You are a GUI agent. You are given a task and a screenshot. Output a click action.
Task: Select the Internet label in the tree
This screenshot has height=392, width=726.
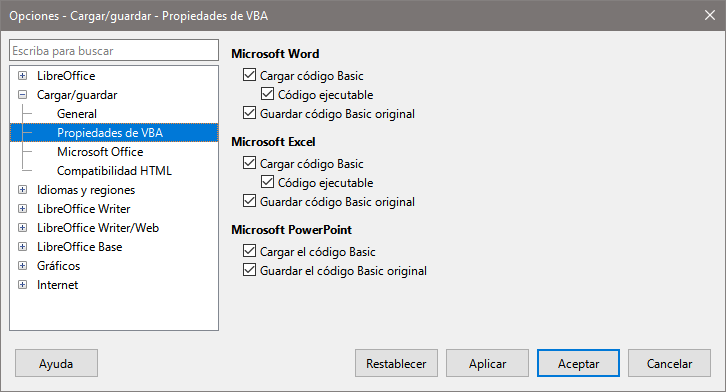coord(57,285)
